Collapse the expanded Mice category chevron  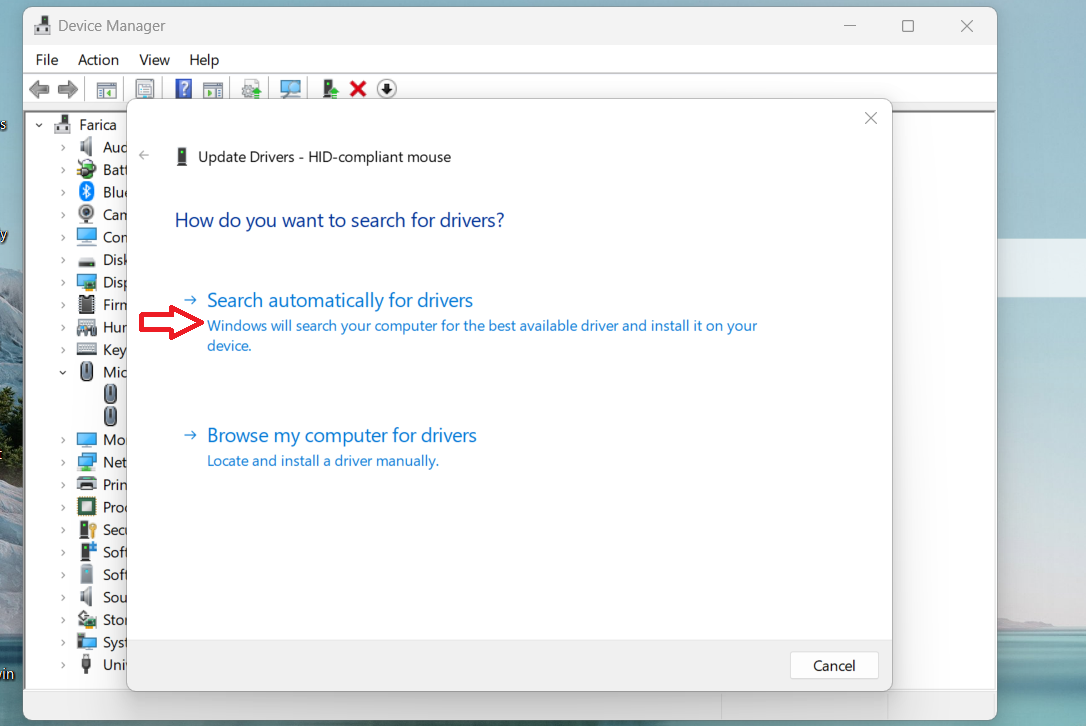(x=62, y=372)
